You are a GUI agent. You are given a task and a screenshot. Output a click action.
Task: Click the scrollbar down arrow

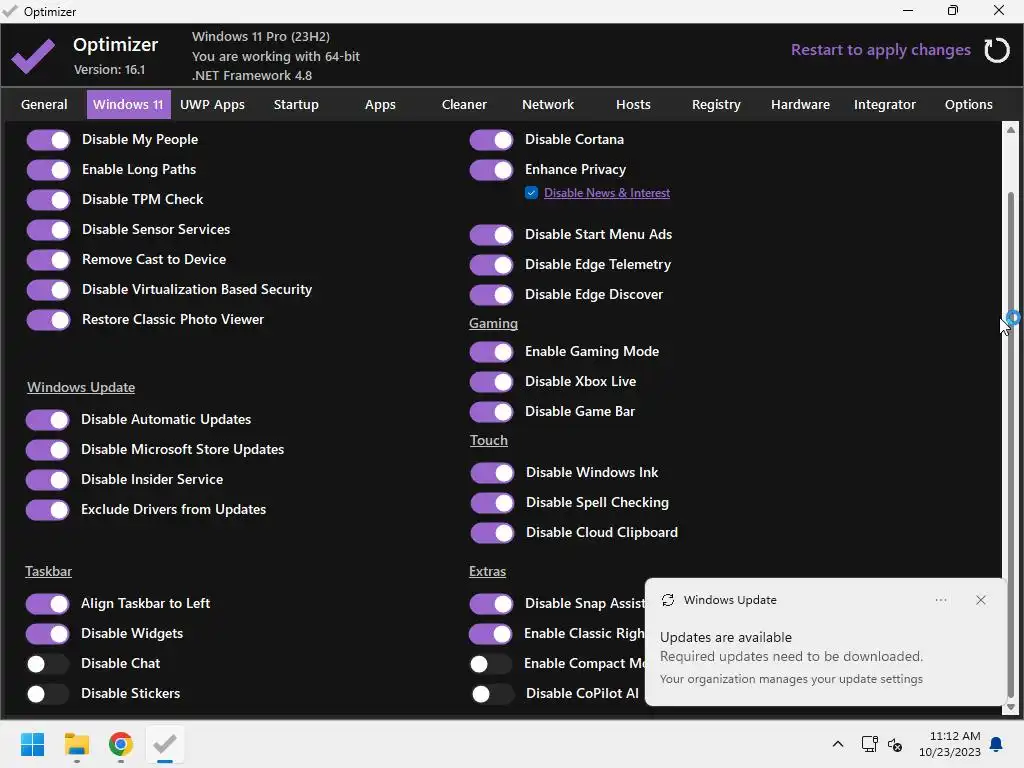1010,707
